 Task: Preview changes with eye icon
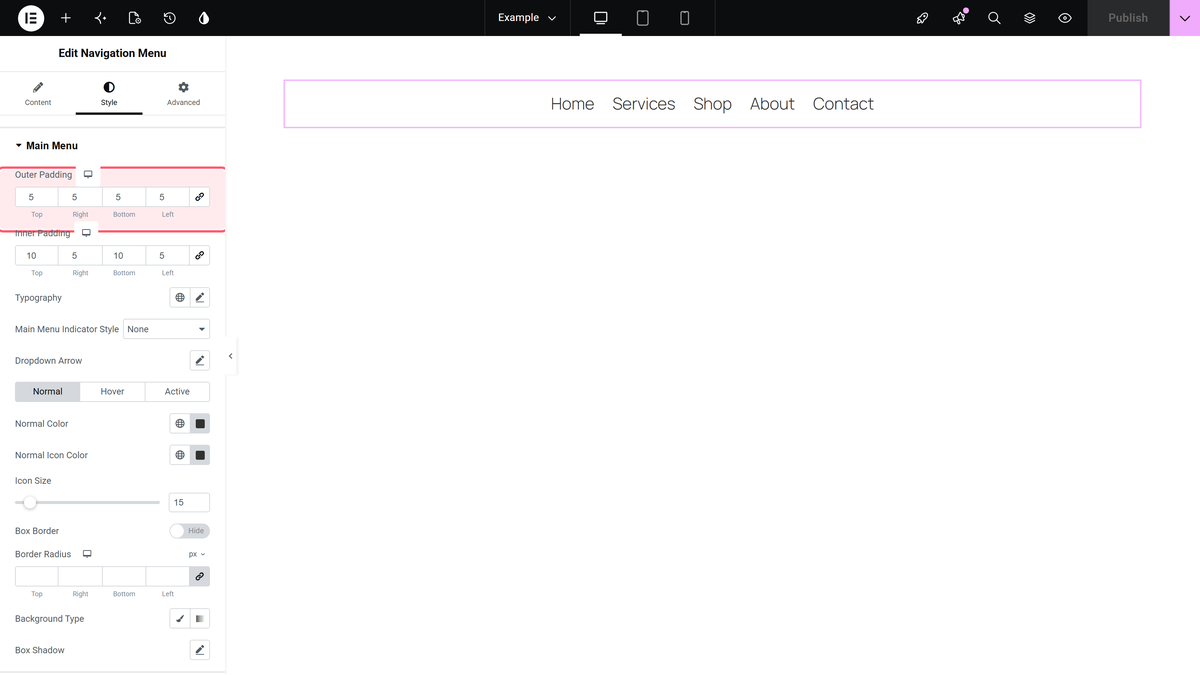click(x=1065, y=18)
